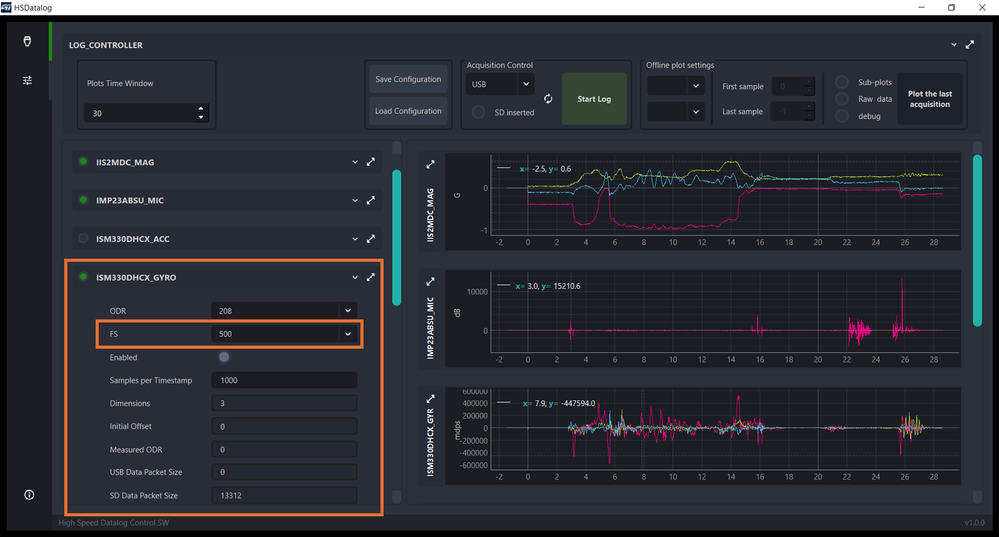
Task: Click the HSDatalog app icon in title bar
Action: (x=6, y=8)
